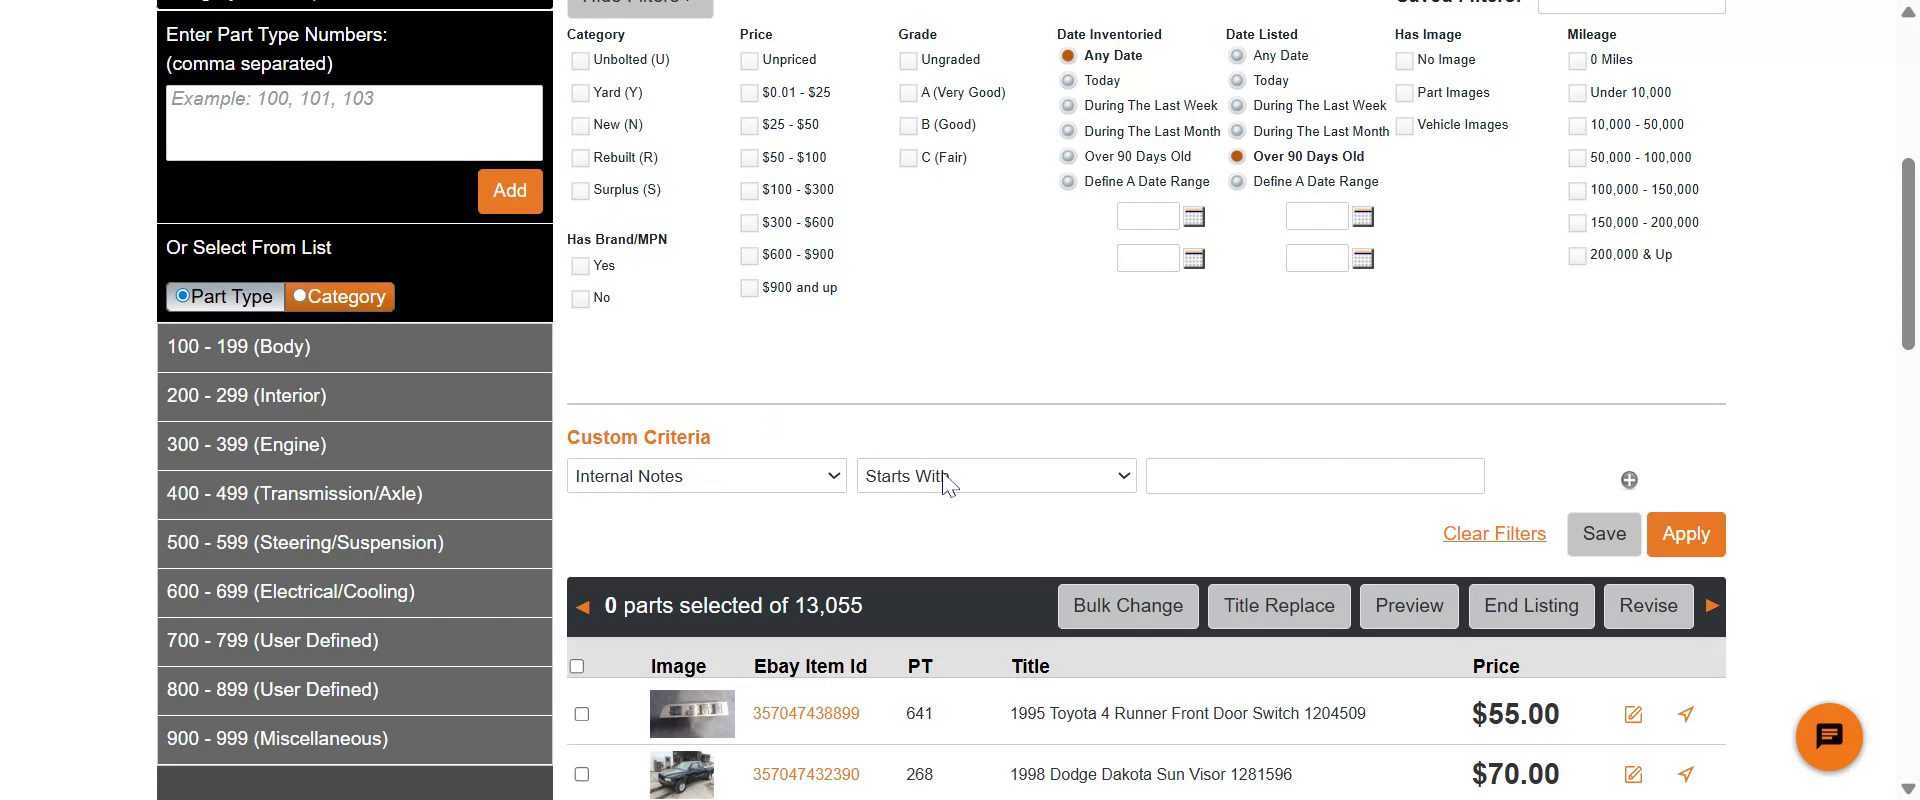Click the Revise button

[1648, 606]
